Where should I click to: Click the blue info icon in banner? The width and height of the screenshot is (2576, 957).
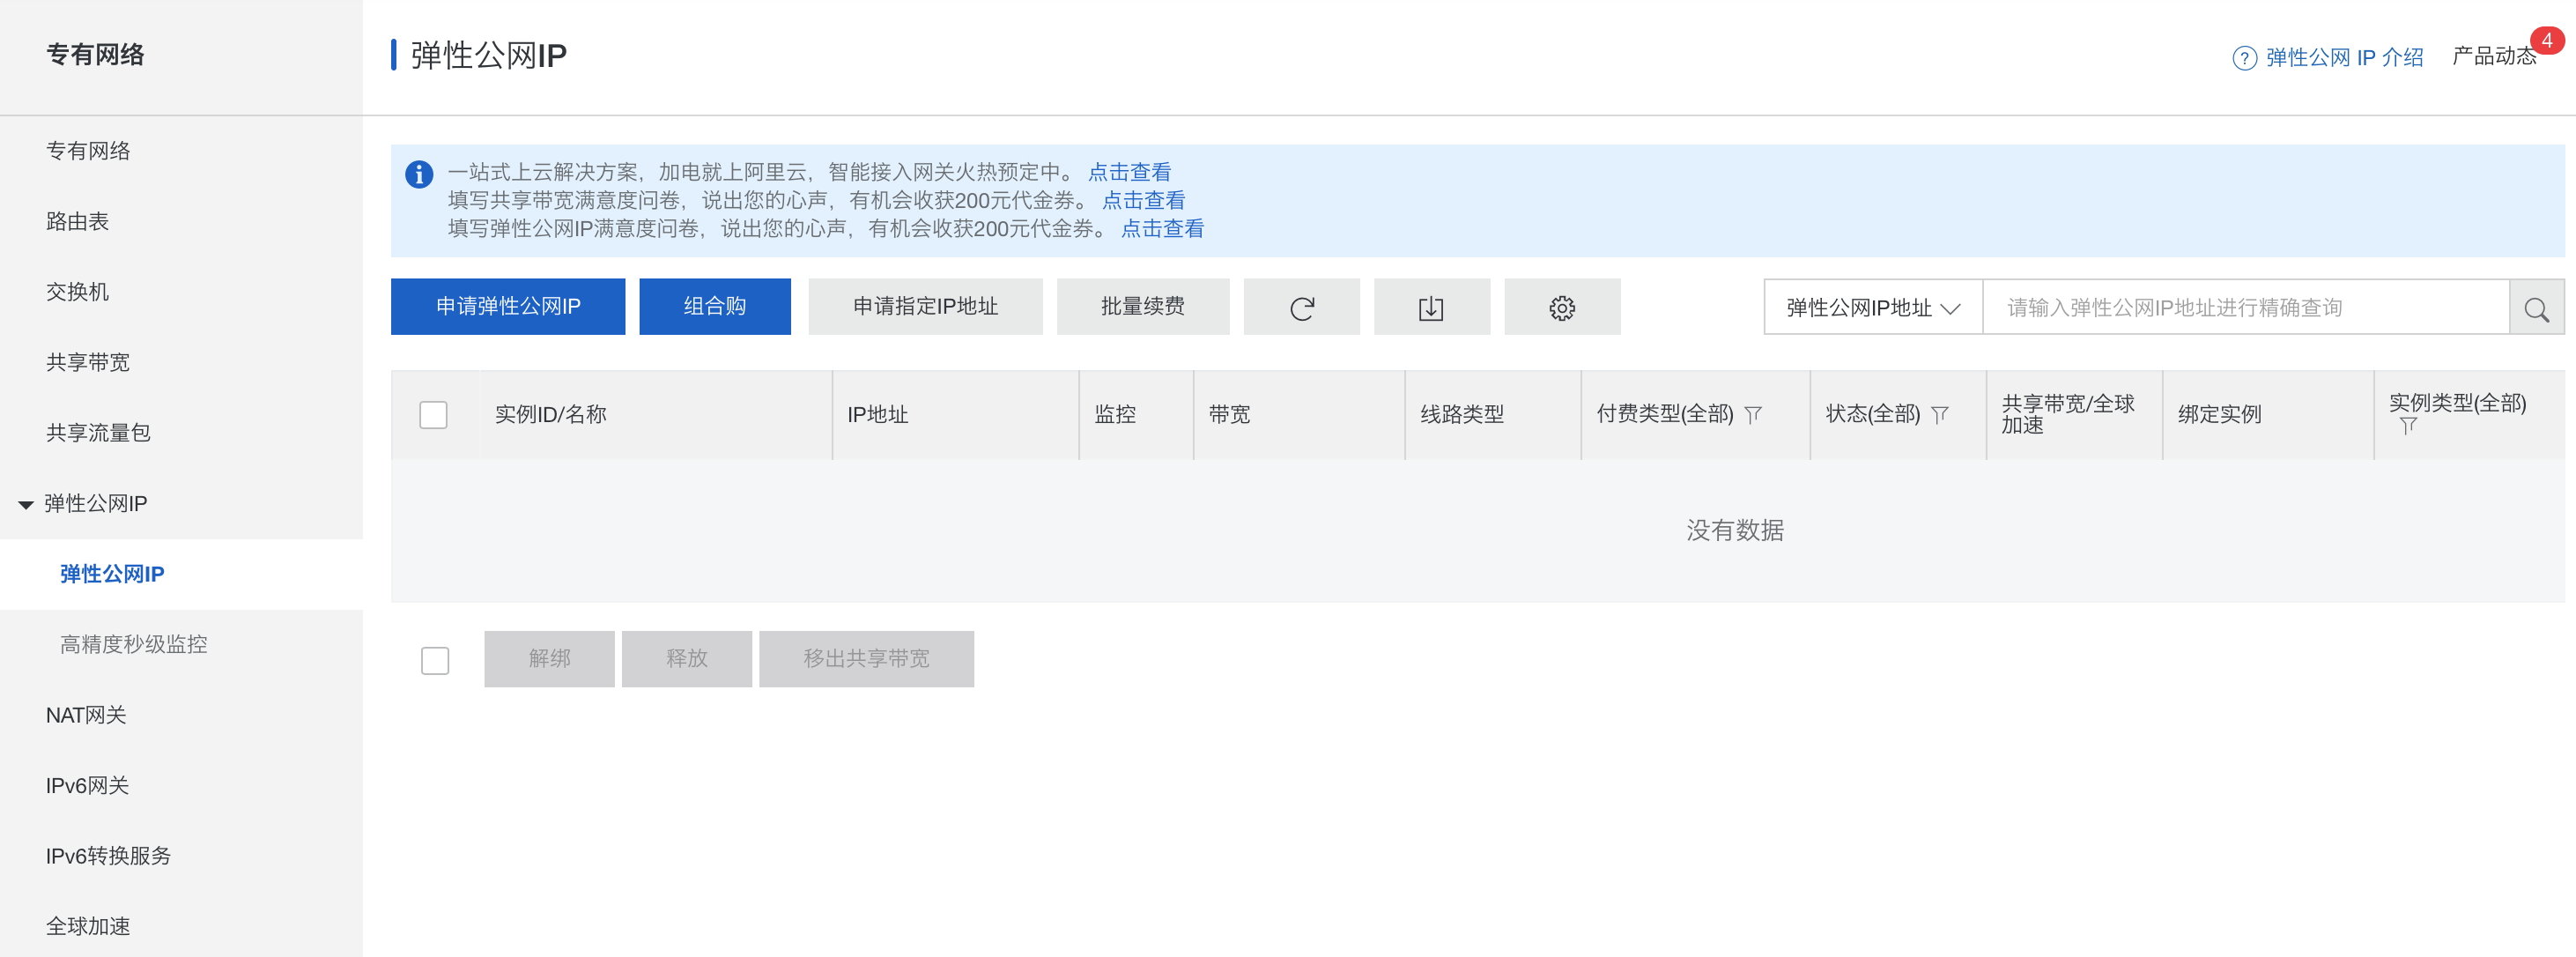pos(419,174)
